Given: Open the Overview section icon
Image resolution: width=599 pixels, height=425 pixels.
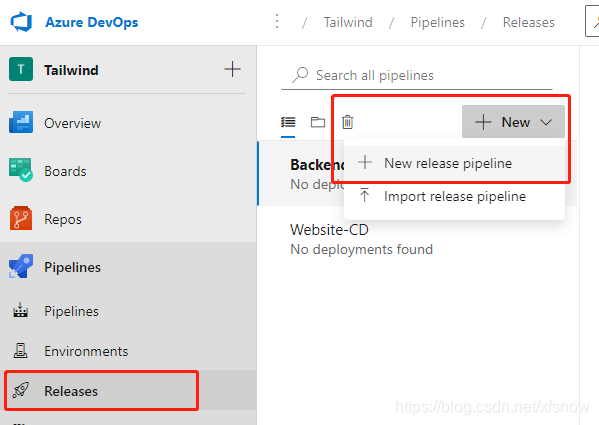Looking at the screenshot, I should tap(21, 122).
